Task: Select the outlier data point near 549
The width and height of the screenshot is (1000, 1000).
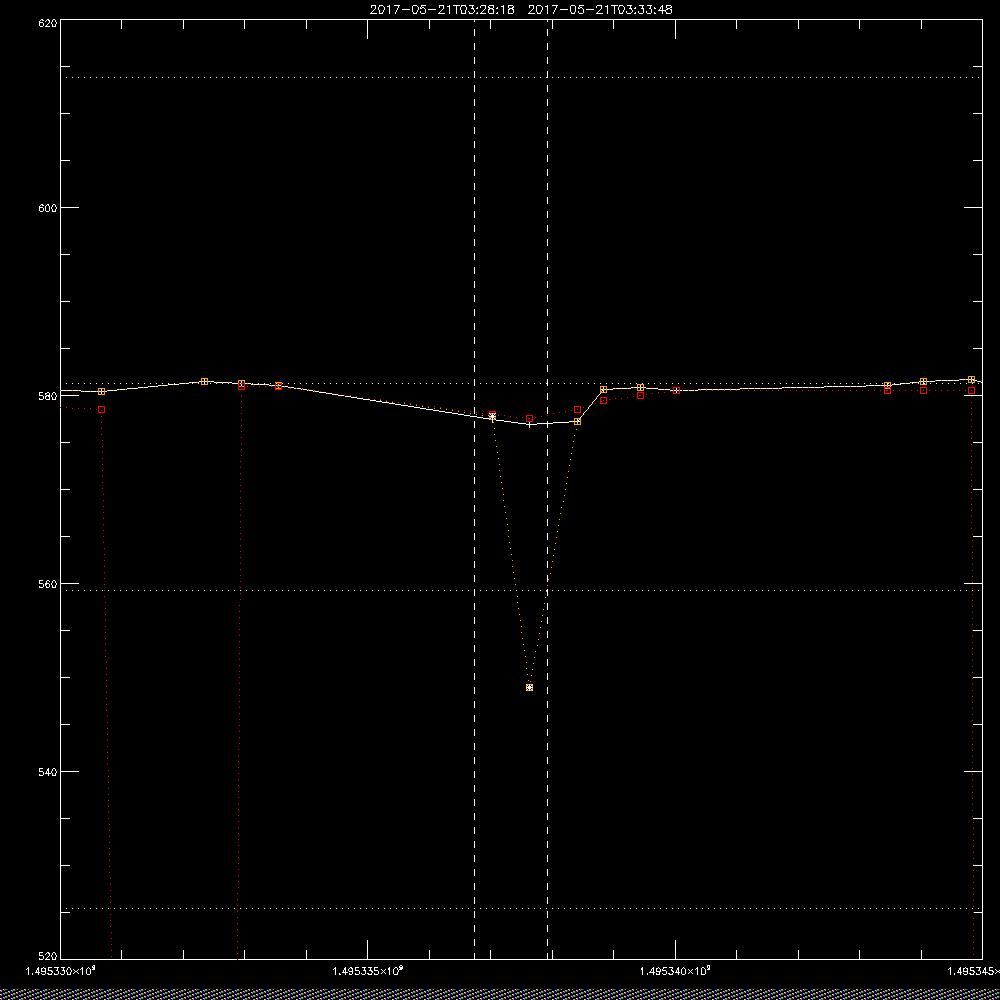Action: [x=529, y=688]
